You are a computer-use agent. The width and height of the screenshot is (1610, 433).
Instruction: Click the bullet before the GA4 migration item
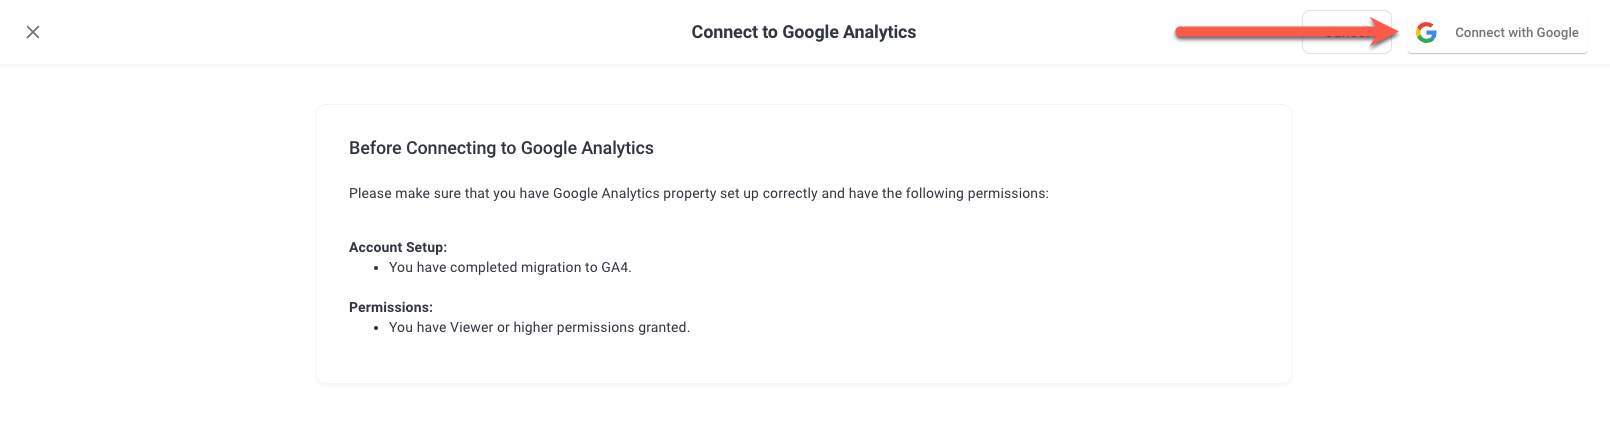376,268
